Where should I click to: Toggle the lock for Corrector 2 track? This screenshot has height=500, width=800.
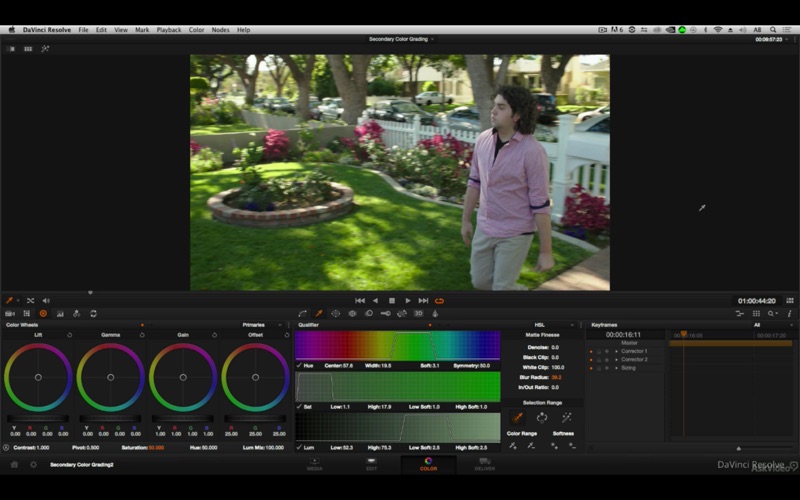pos(599,360)
